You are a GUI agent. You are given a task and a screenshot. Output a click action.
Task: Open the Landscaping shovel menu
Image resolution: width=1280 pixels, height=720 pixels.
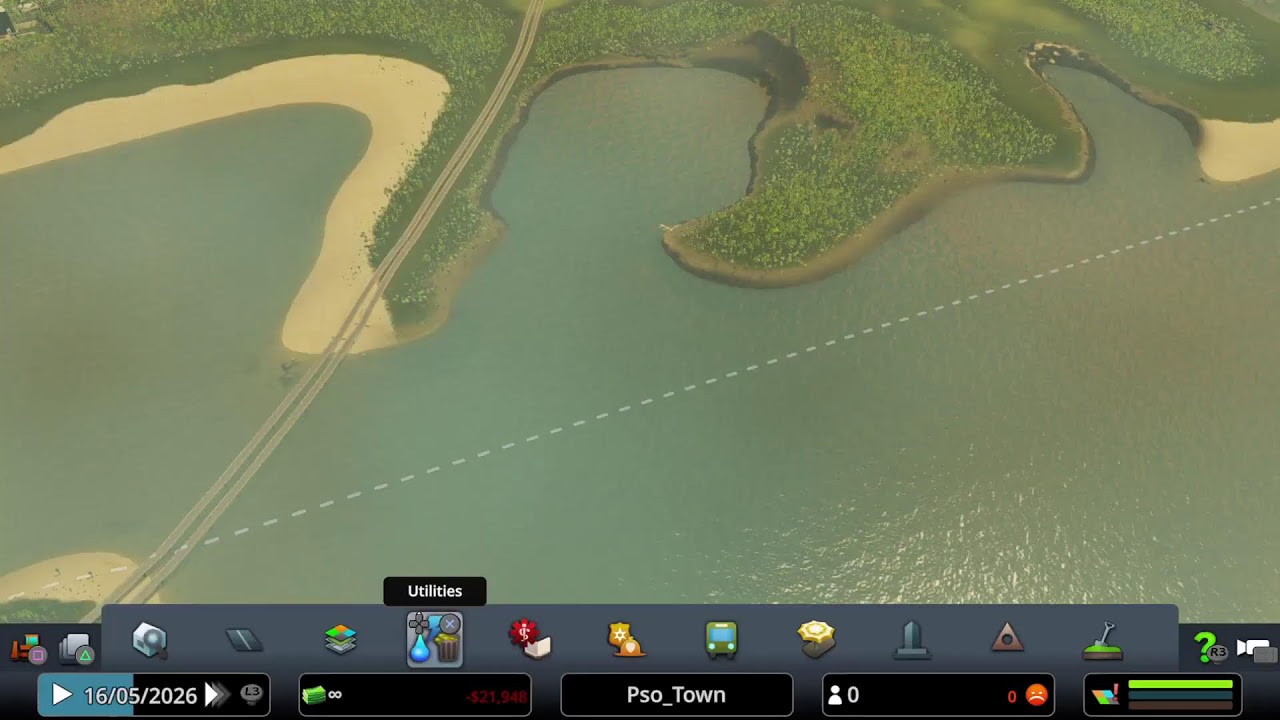tap(1103, 641)
